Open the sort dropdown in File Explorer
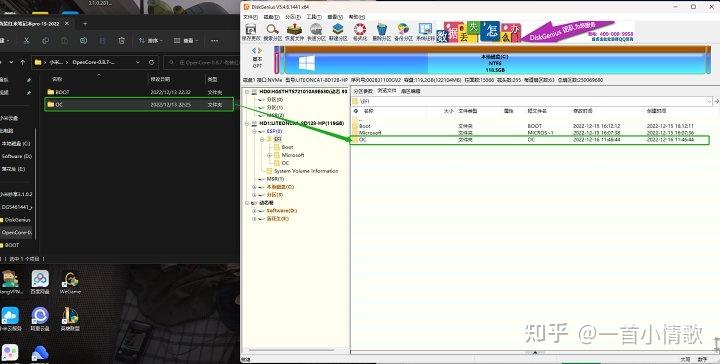The image size is (720, 364). (151, 41)
